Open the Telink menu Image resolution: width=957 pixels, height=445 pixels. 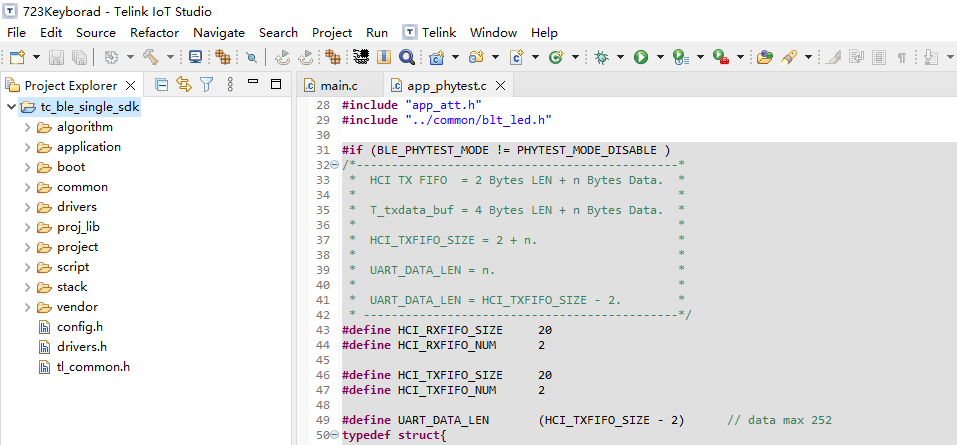[x=429, y=32]
